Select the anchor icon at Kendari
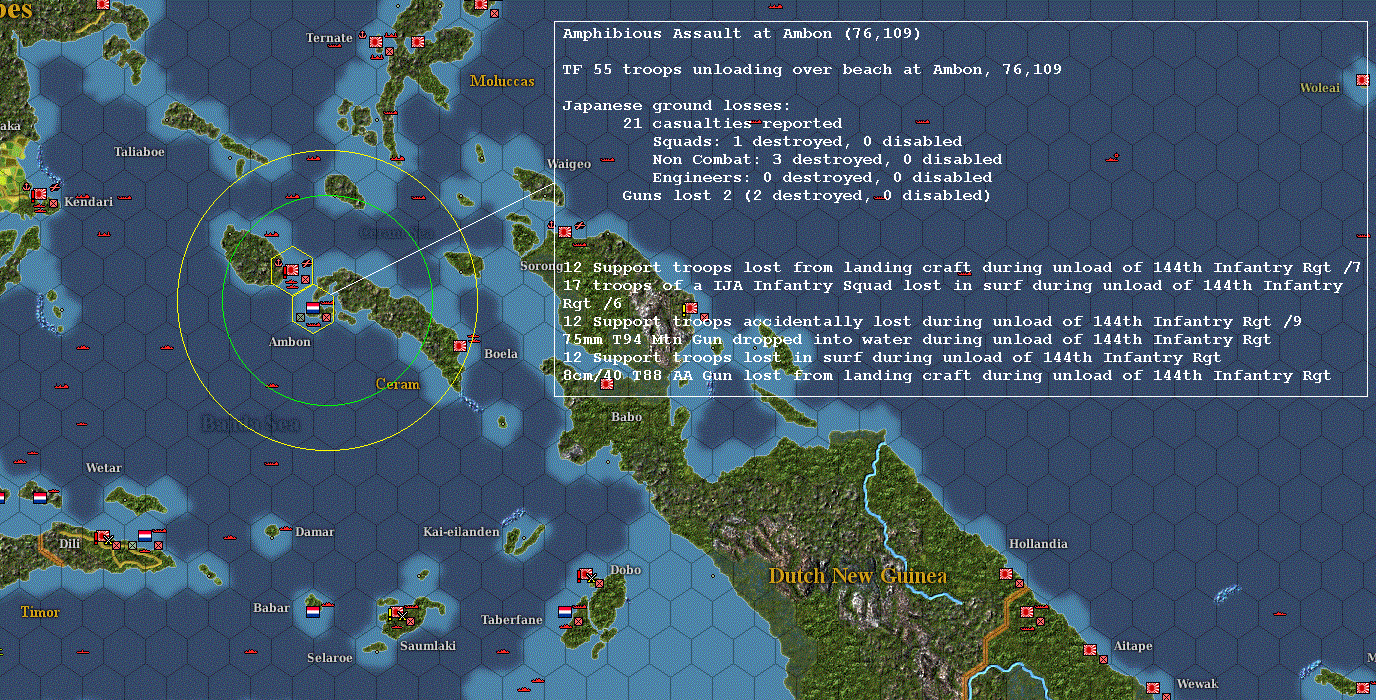The width and height of the screenshot is (1376, 700). click(x=27, y=186)
